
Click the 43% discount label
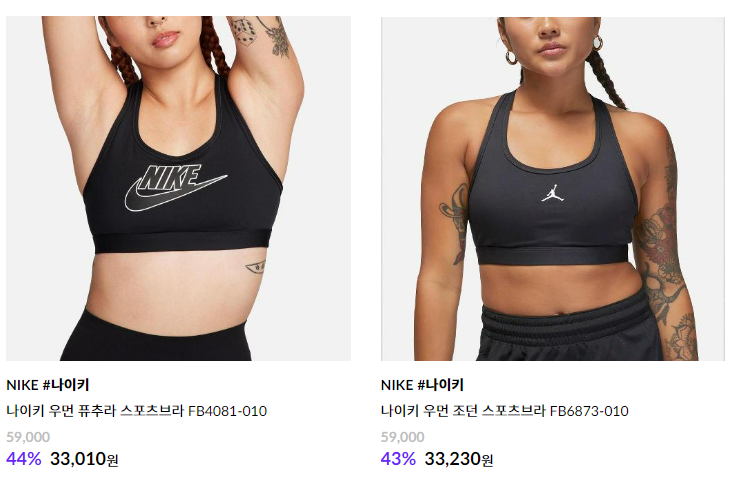coord(399,459)
